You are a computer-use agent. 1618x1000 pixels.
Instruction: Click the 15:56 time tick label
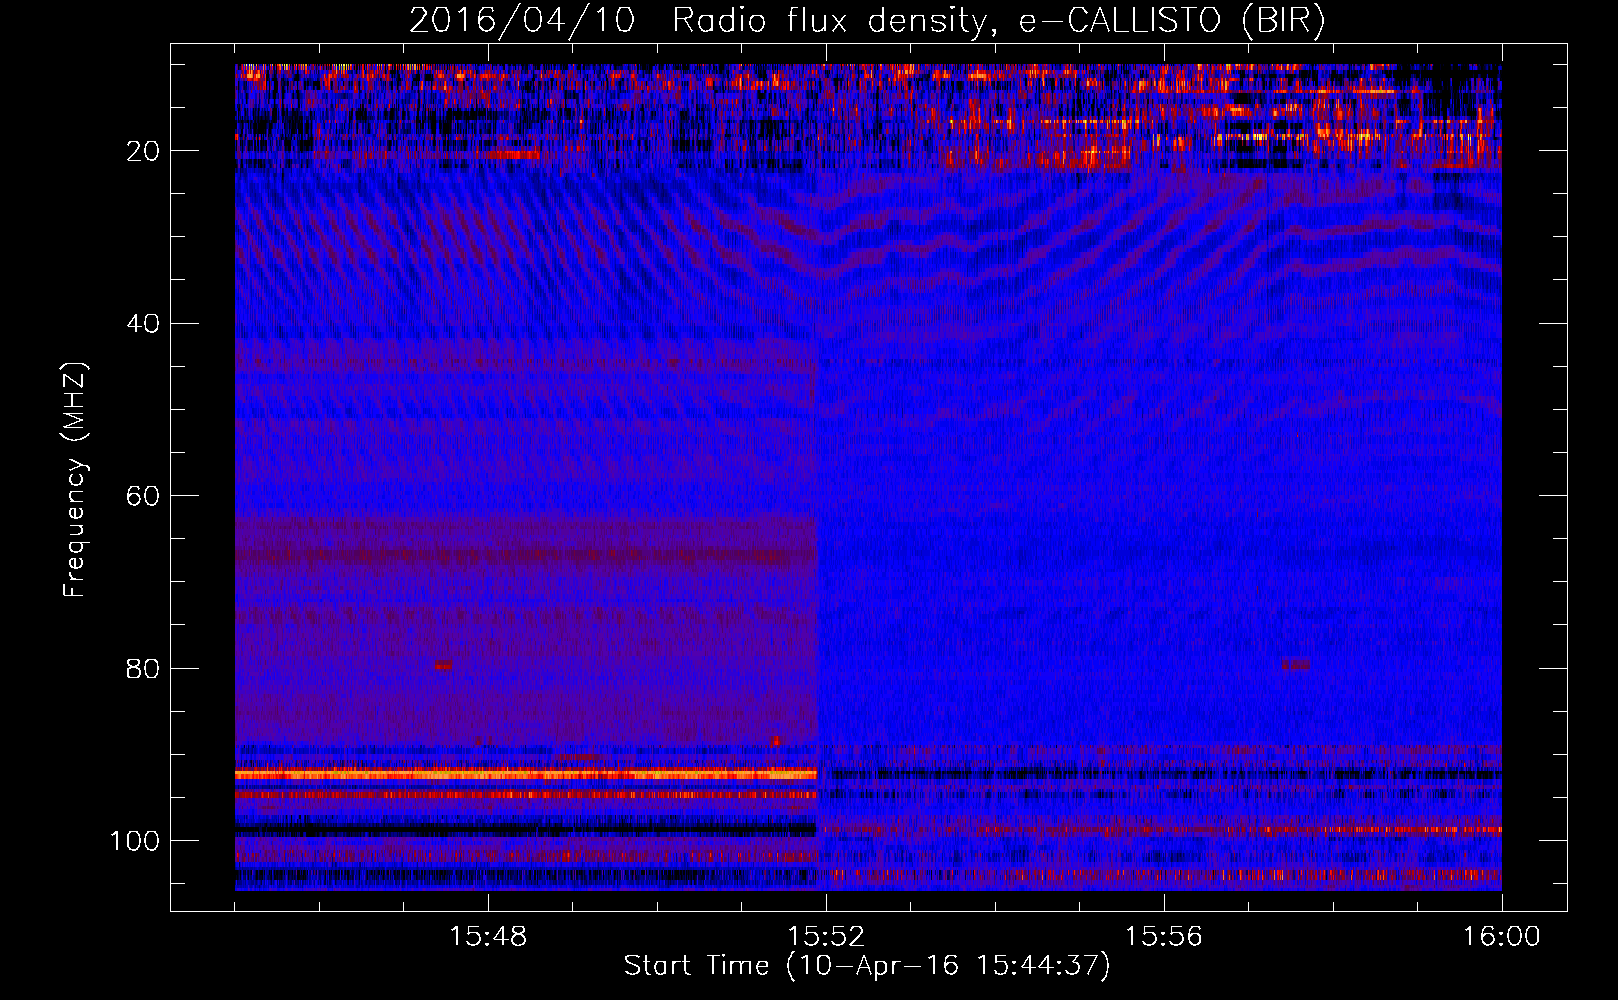(x=1164, y=937)
